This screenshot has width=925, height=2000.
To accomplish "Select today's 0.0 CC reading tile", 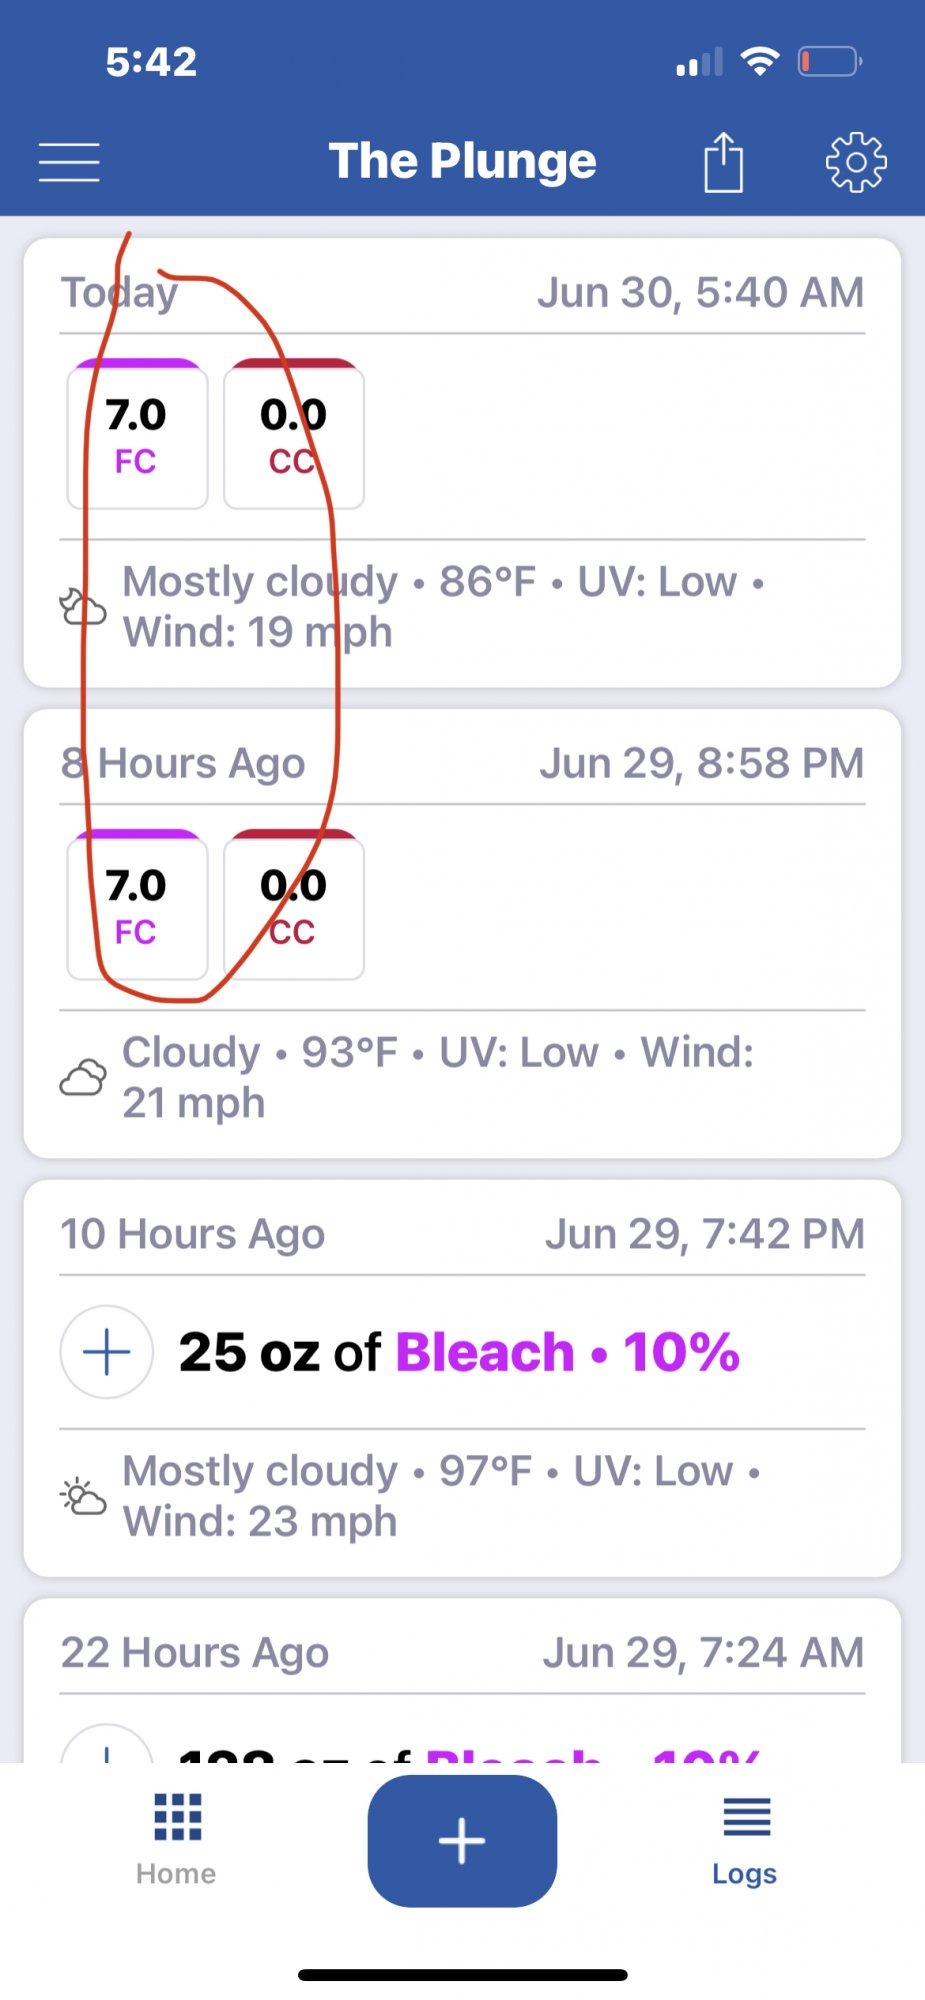I will (x=294, y=435).
